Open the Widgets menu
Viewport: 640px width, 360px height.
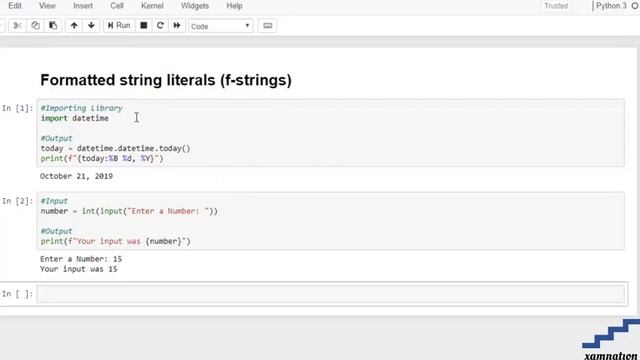pos(195,6)
